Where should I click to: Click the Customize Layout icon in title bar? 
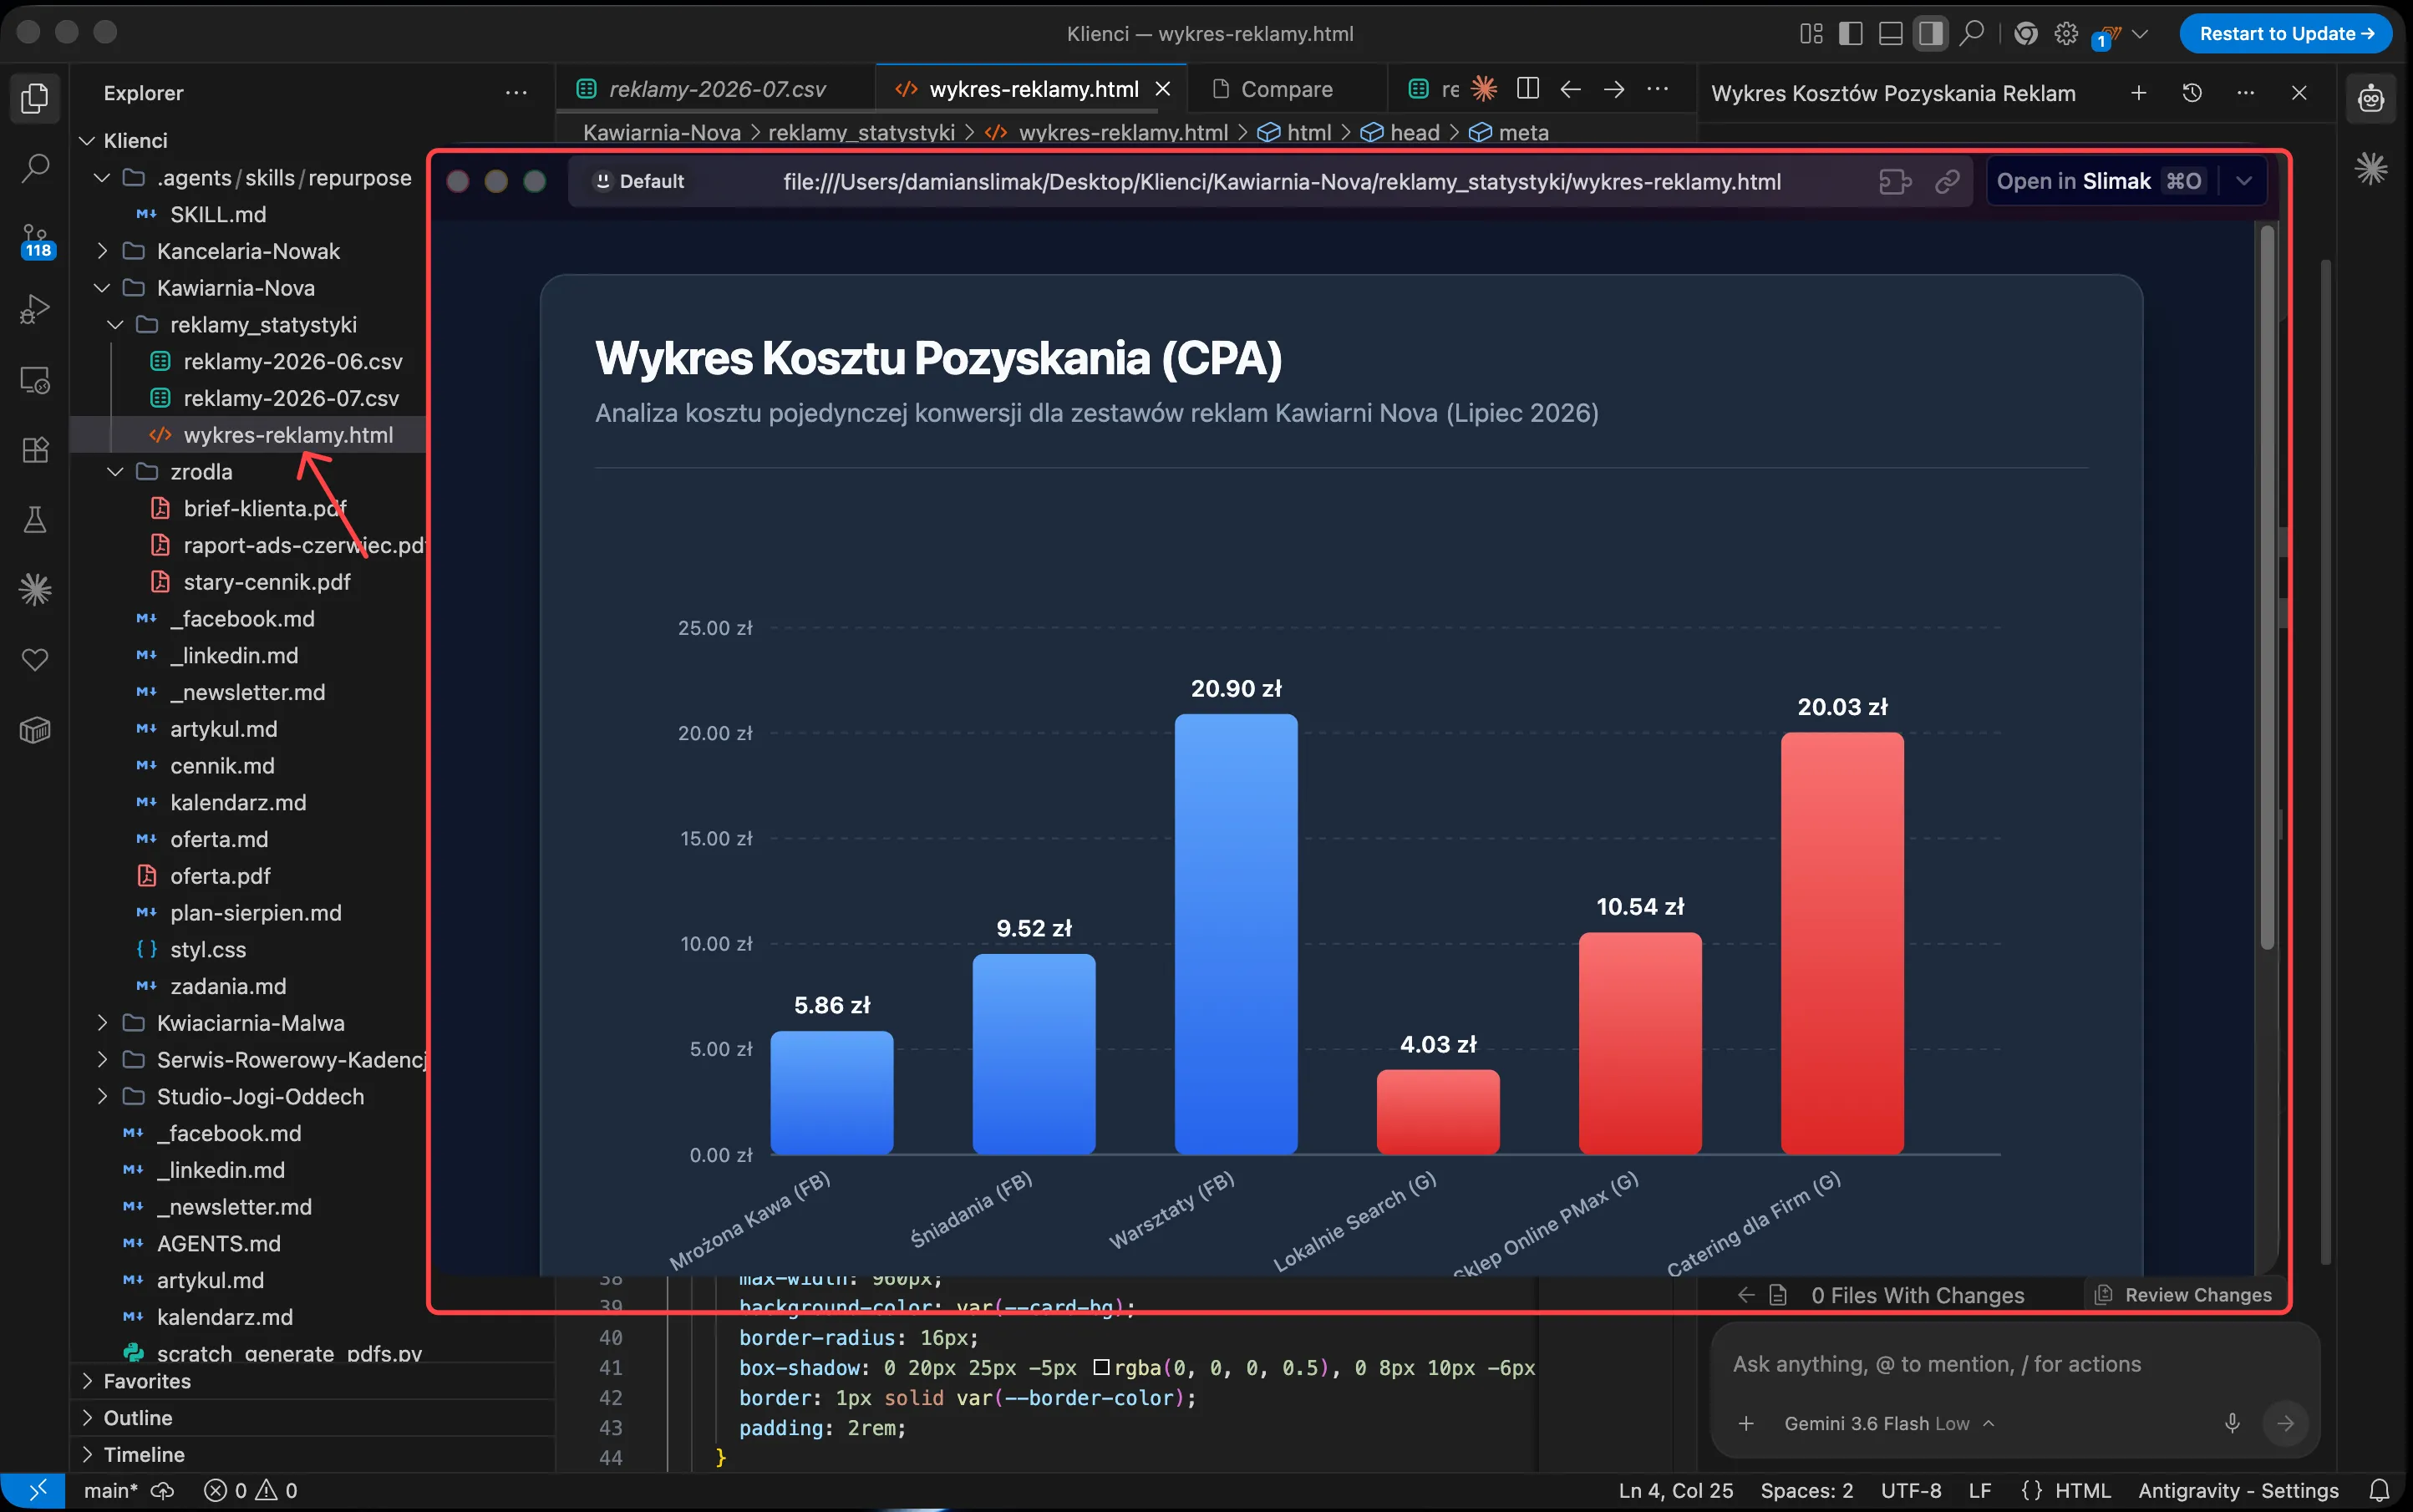[1811, 34]
